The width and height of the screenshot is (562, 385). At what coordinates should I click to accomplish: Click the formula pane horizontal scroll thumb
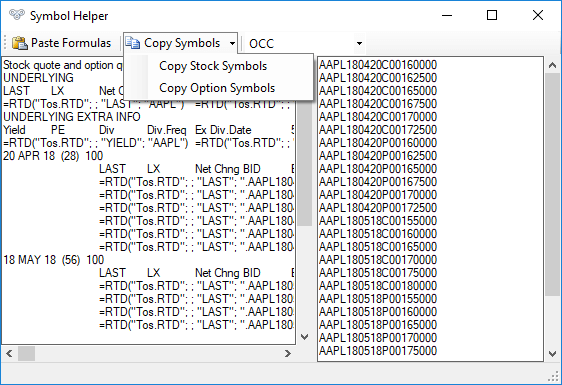tap(27, 353)
